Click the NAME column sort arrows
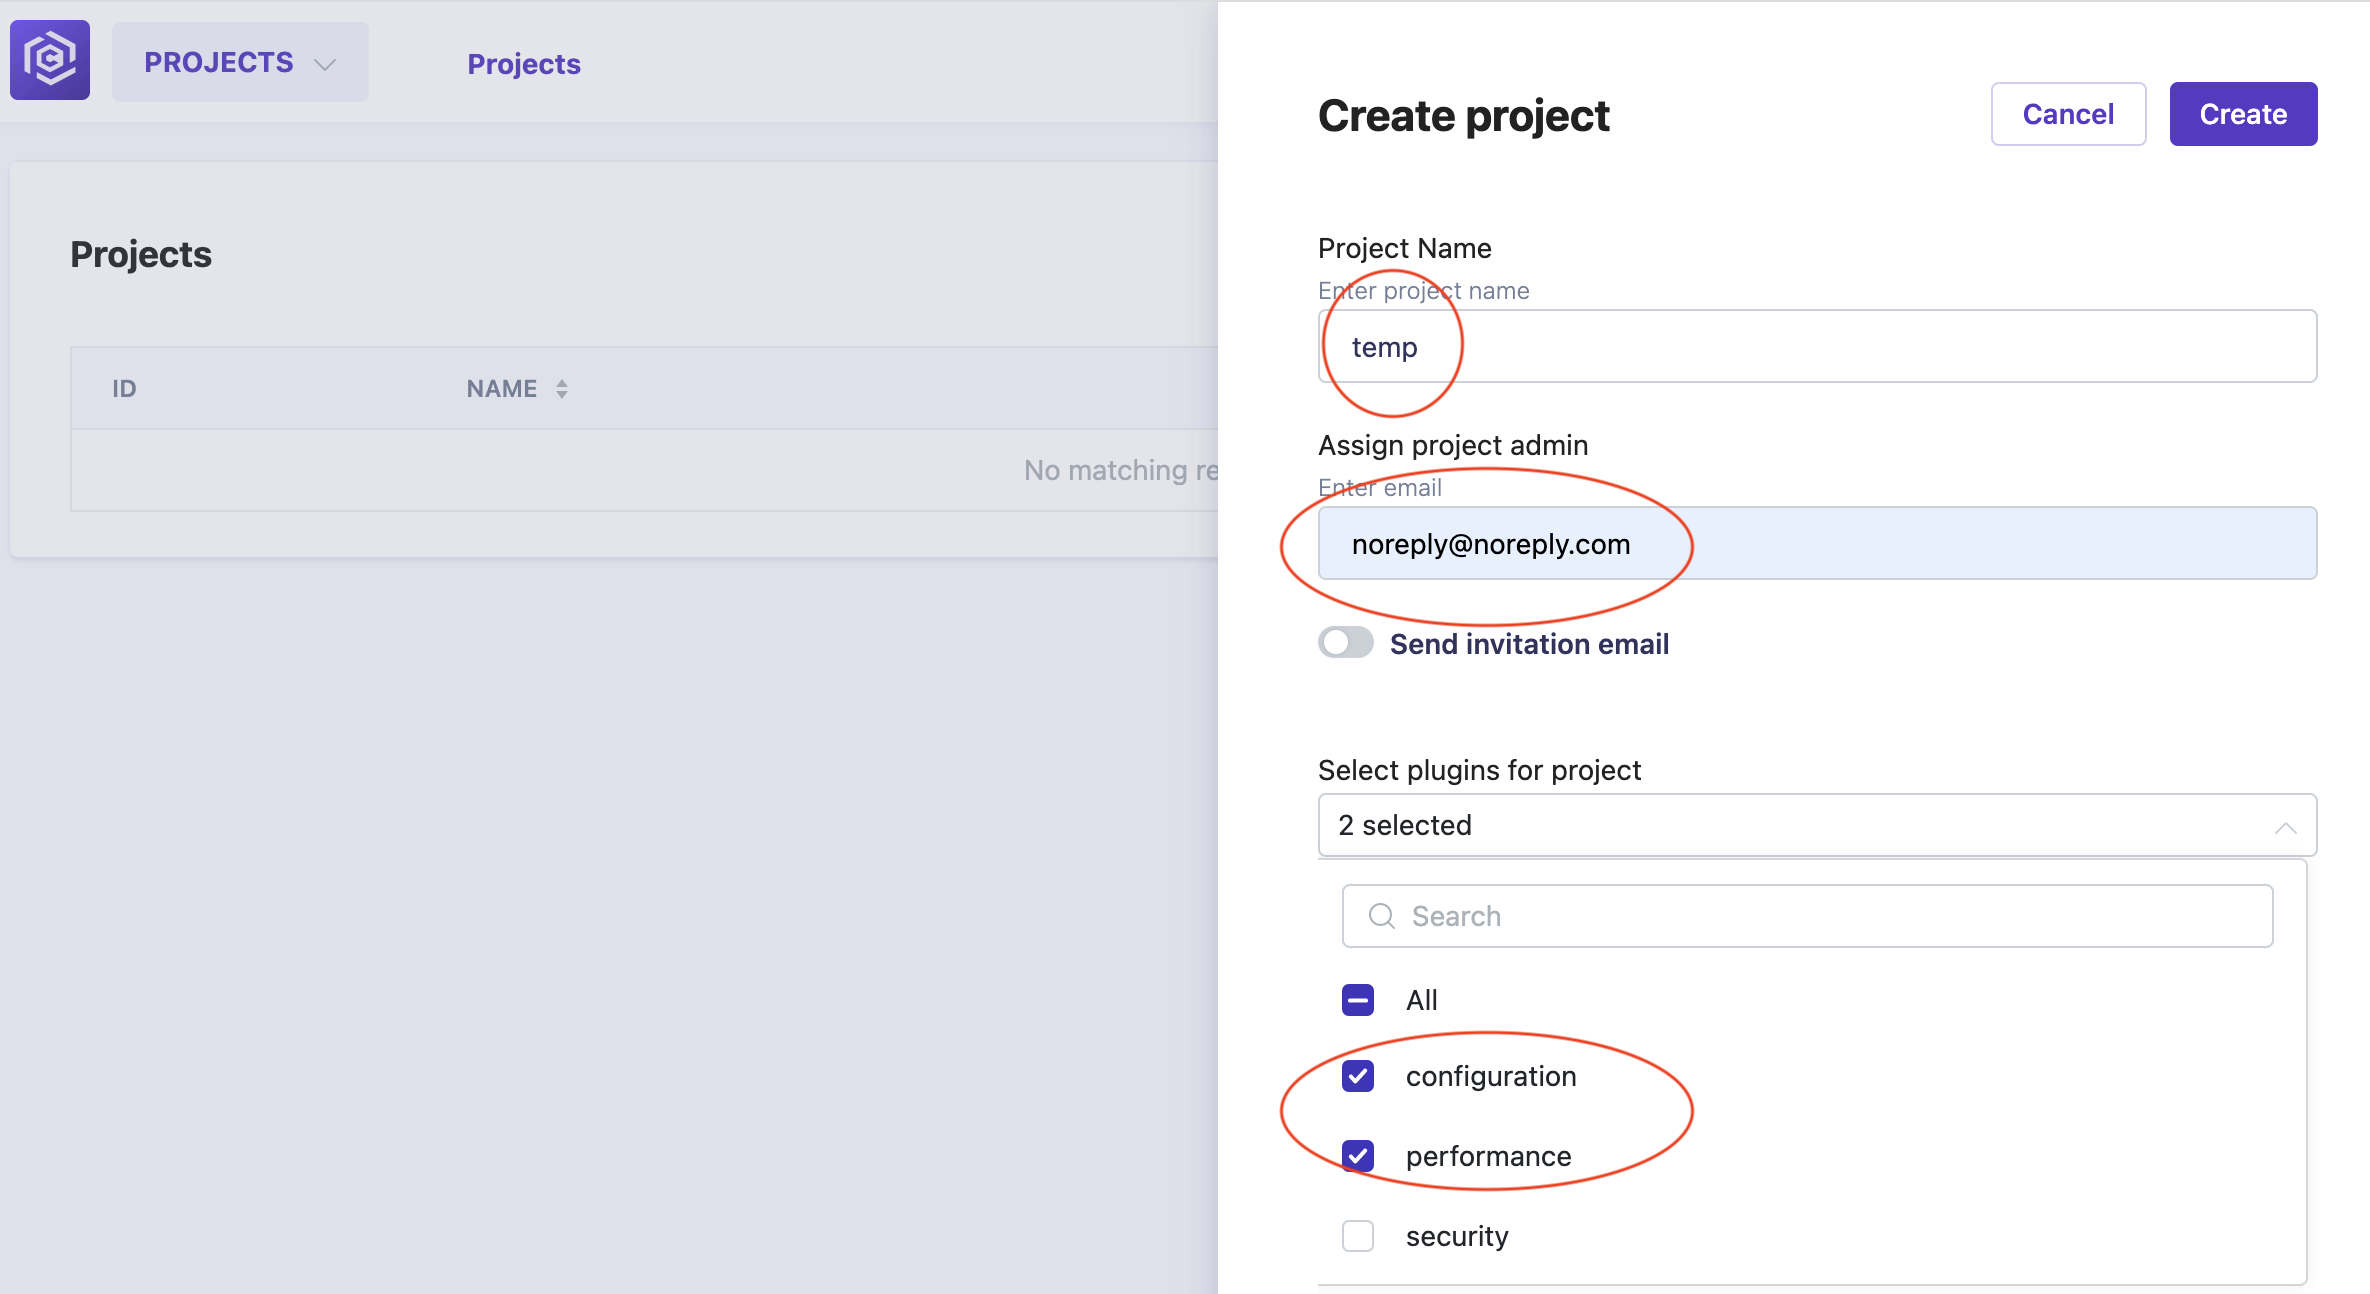 point(562,389)
